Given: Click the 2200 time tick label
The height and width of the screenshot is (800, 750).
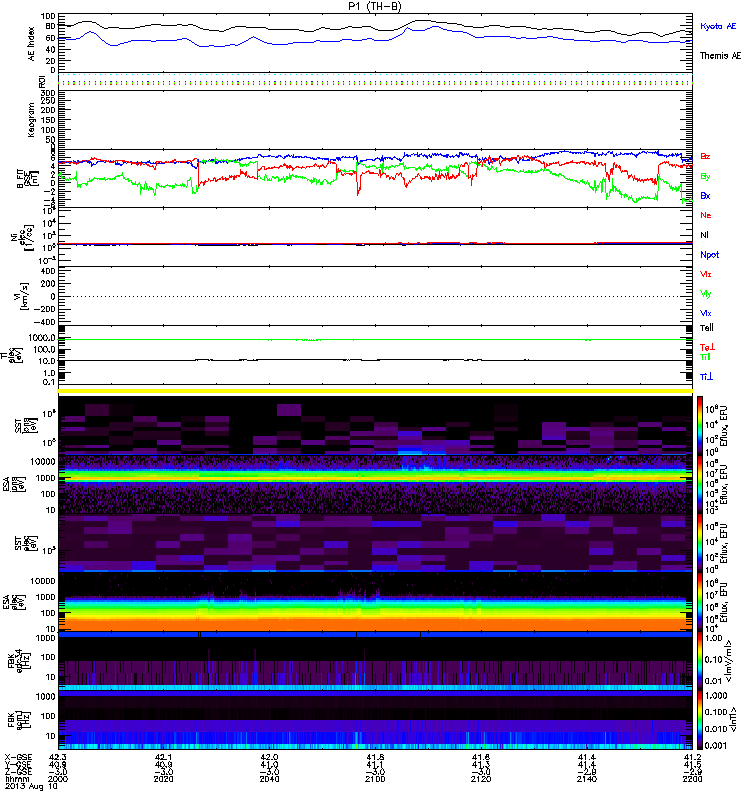Looking at the screenshot, I should [x=692, y=779].
